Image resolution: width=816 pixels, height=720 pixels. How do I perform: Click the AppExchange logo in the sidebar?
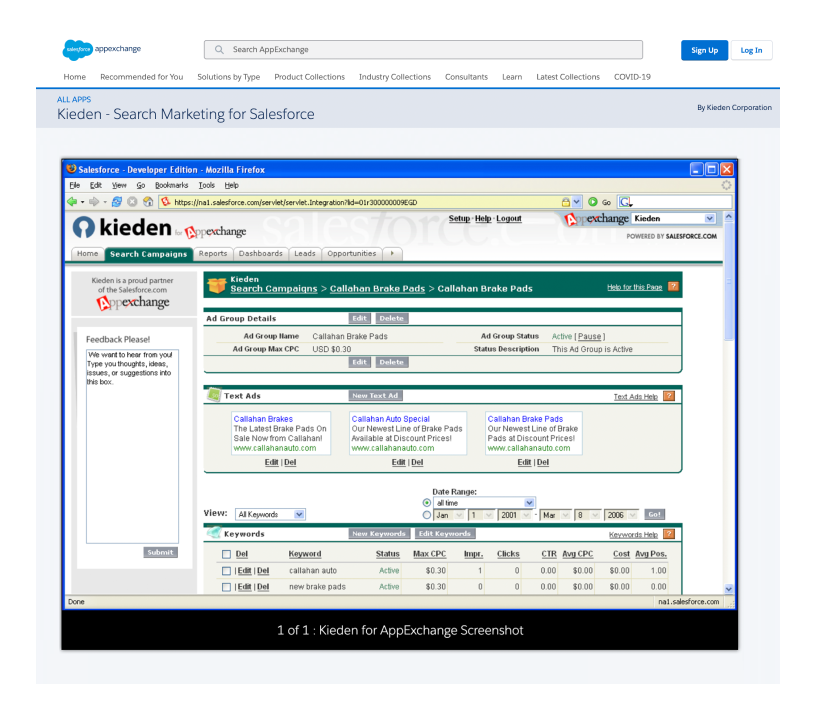pos(133,303)
